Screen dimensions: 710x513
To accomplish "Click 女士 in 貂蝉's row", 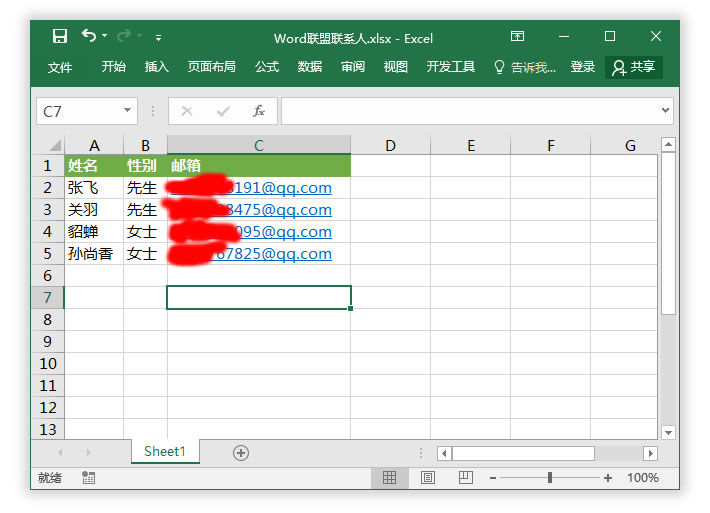I will (x=145, y=232).
